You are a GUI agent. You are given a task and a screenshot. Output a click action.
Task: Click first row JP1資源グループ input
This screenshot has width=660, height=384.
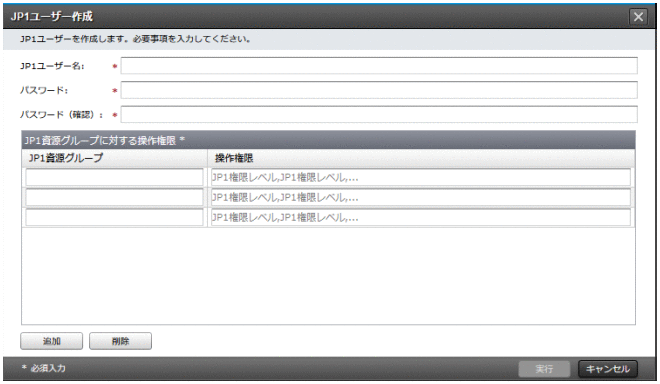click(114, 177)
